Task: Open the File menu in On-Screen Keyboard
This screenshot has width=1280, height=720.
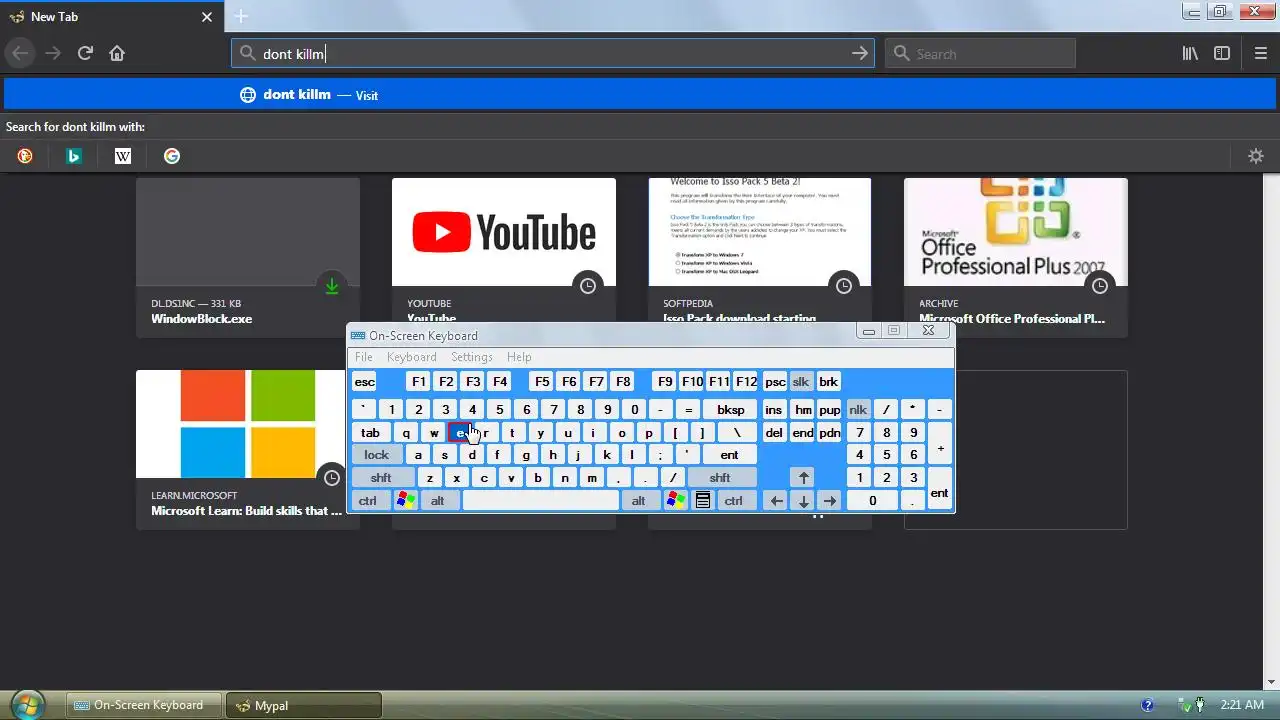Action: (x=364, y=357)
